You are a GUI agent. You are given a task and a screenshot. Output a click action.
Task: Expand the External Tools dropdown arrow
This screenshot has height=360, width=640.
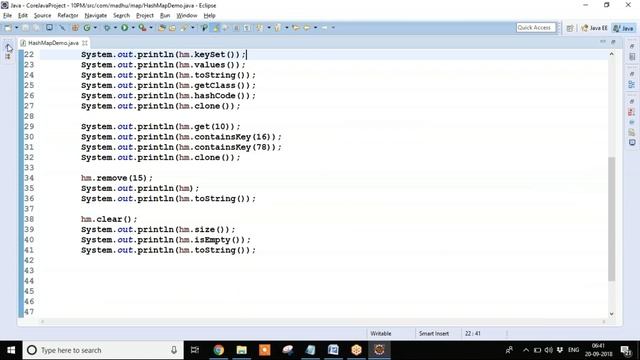click(x=151, y=28)
